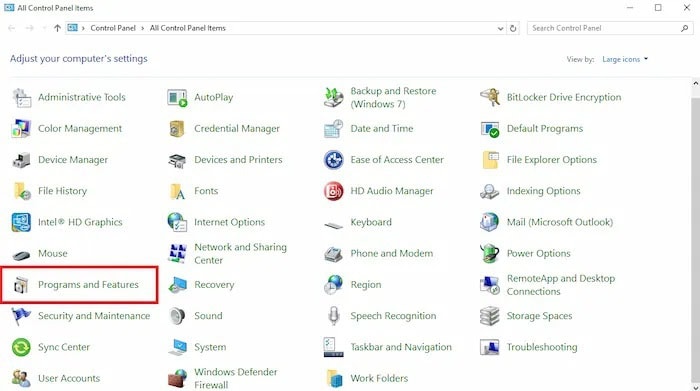Refresh the Control Panel view

[x=513, y=28]
